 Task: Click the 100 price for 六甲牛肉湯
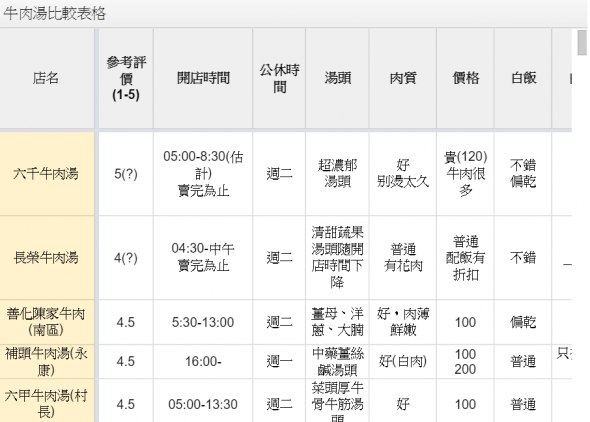pos(465,401)
